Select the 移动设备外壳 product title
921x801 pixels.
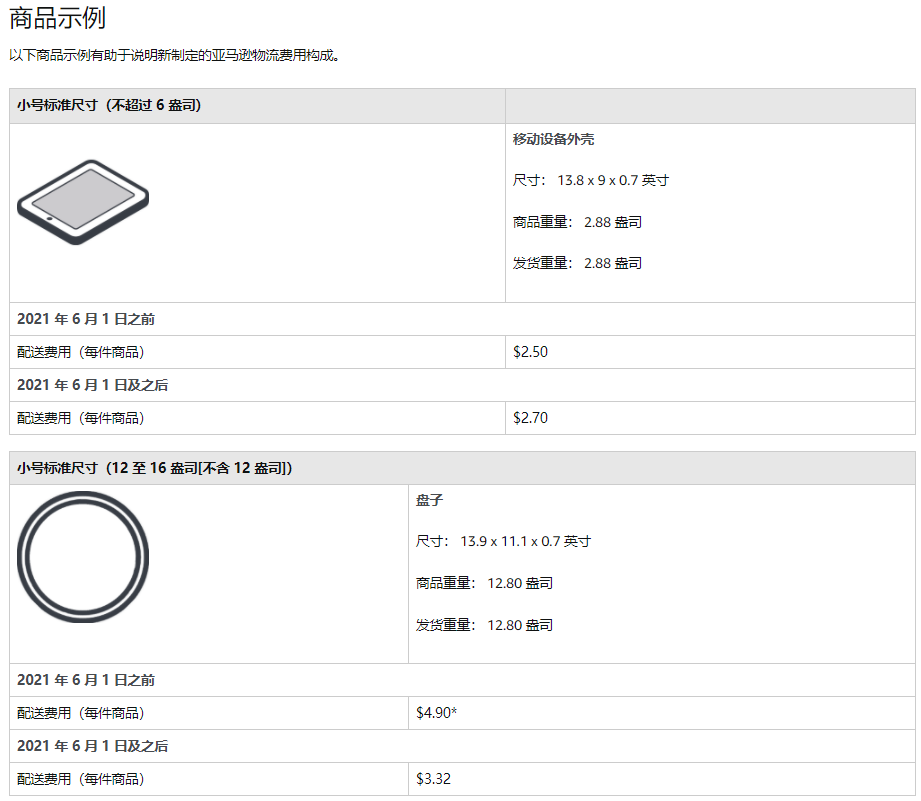553,139
